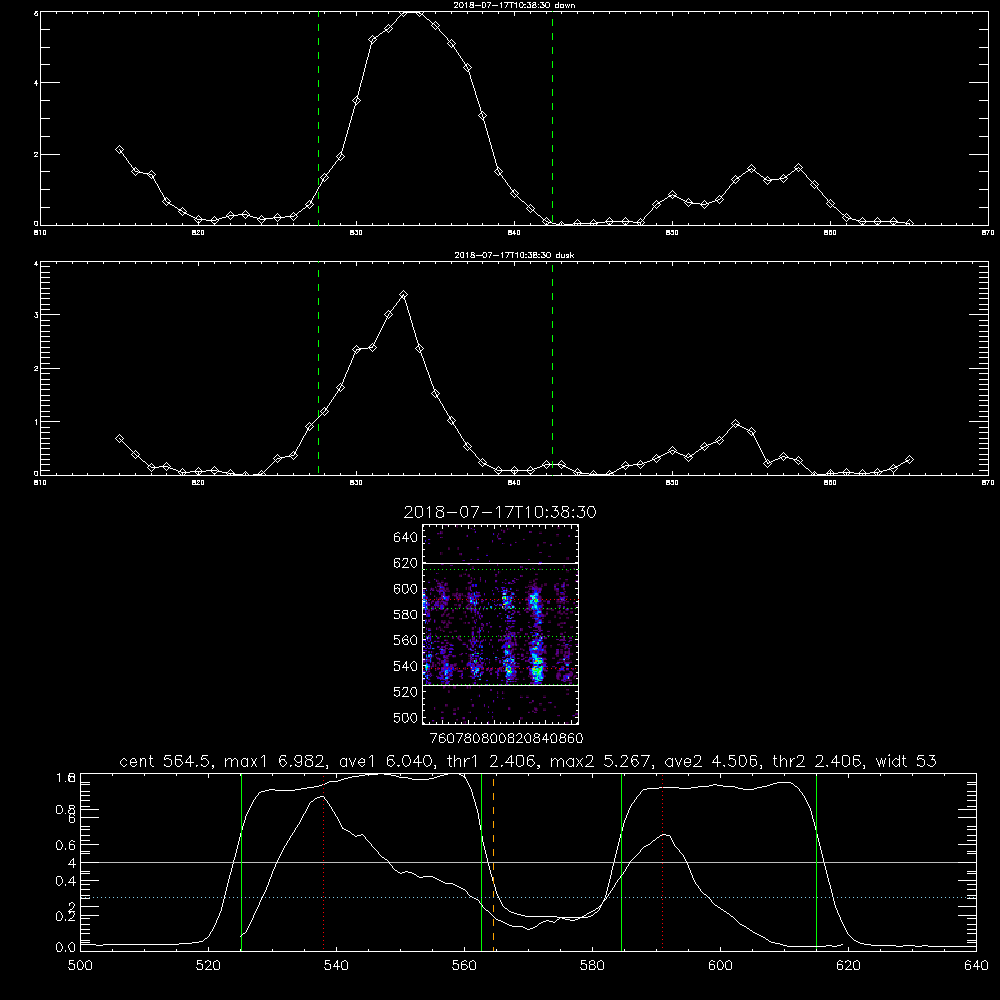
Task: Click the peak data point of the dawn curve
Action: pos(404,12)
